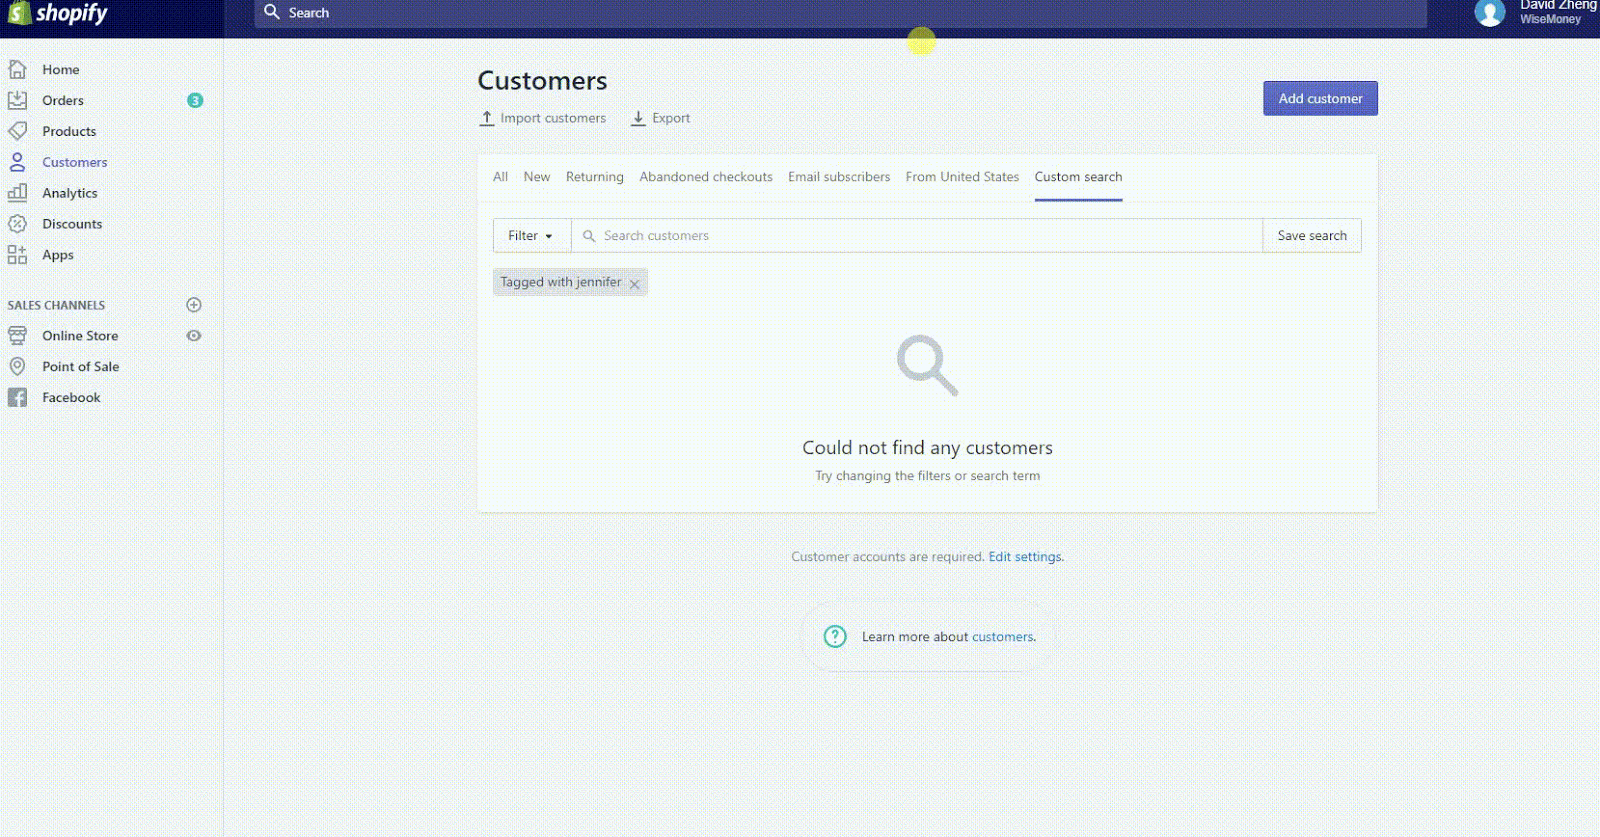Click the Export download arrow icon
Viewport: 1600px width, 837px height.
(638, 118)
